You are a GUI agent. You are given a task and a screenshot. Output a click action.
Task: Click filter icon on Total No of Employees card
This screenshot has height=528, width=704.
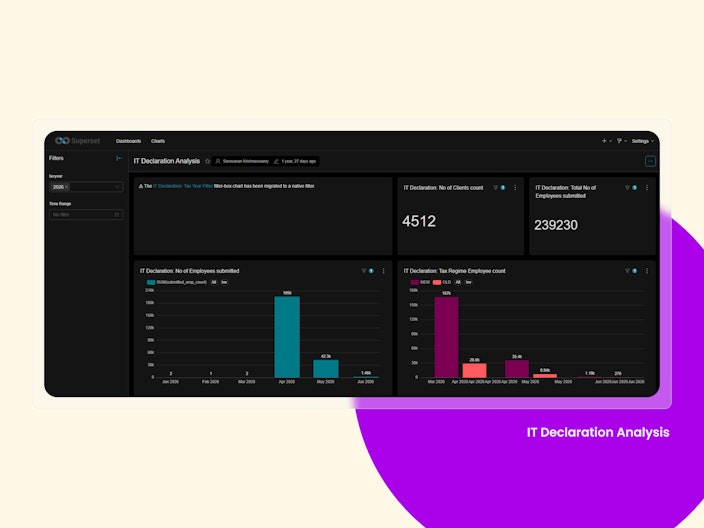coord(627,188)
